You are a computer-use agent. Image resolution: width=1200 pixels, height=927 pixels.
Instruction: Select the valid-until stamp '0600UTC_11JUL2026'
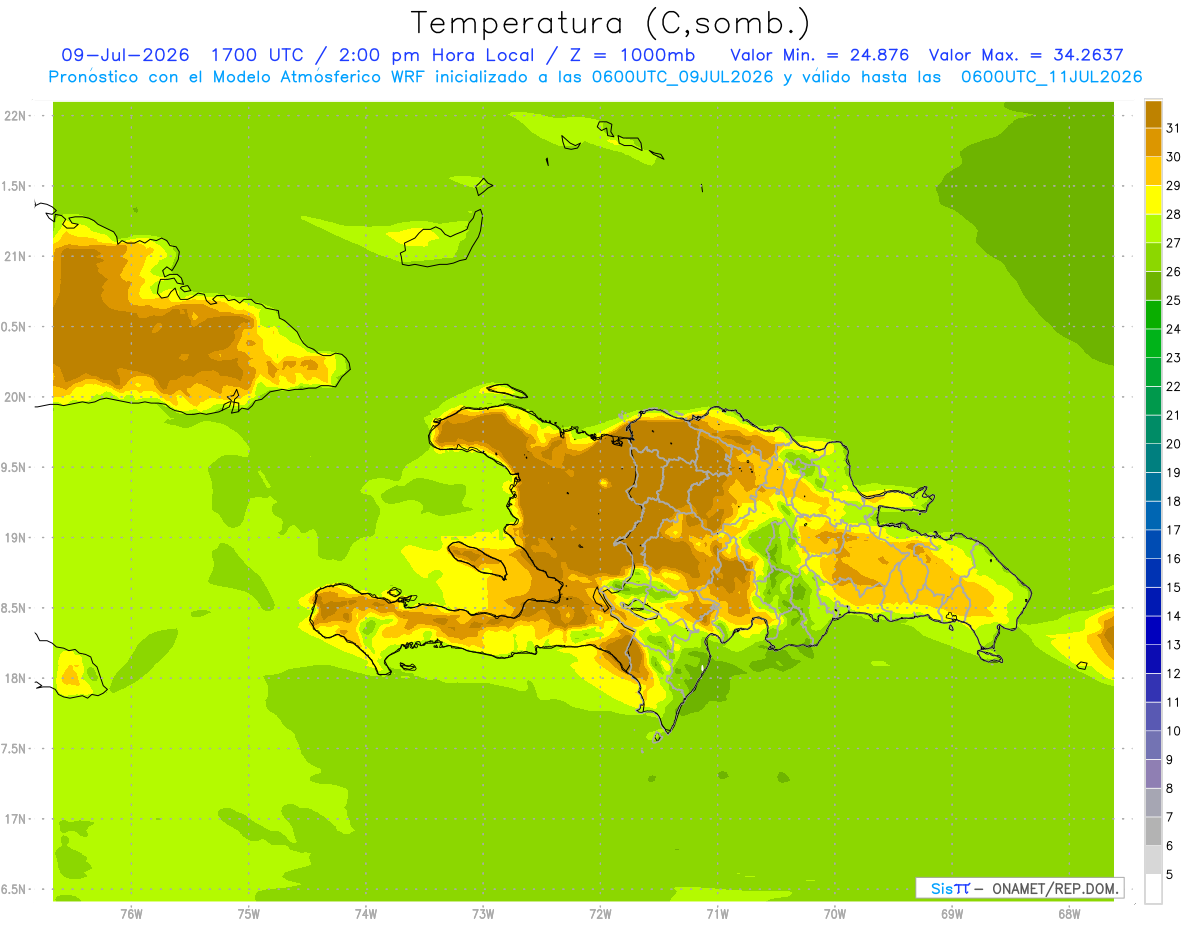[1051, 77]
